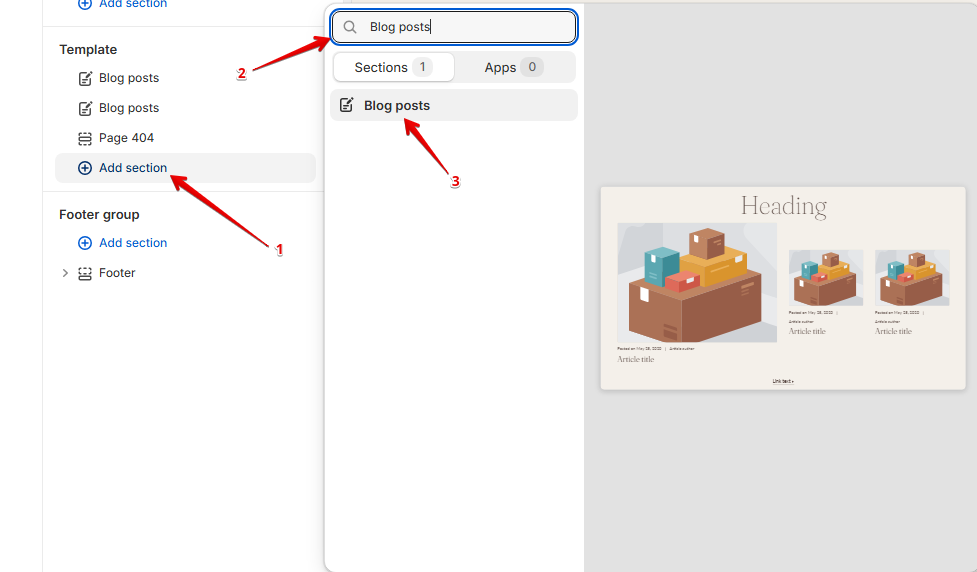Click Add section under Footer group
The image size is (977, 572).
click(133, 243)
